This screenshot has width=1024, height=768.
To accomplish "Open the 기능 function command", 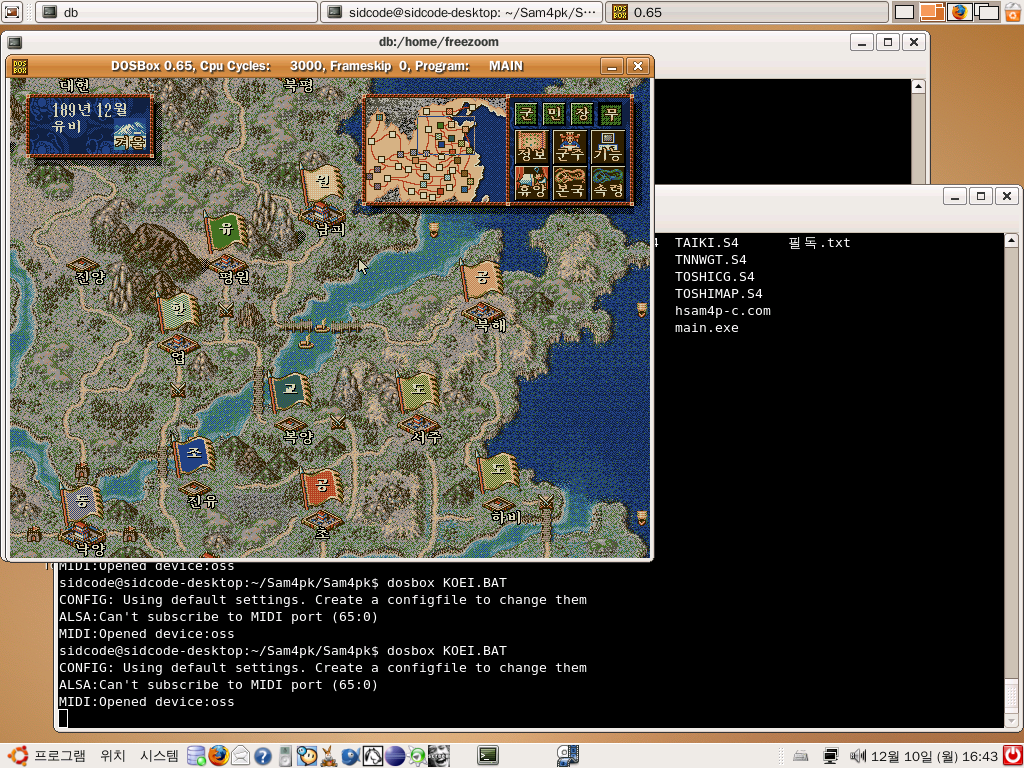I will (609, 147).
